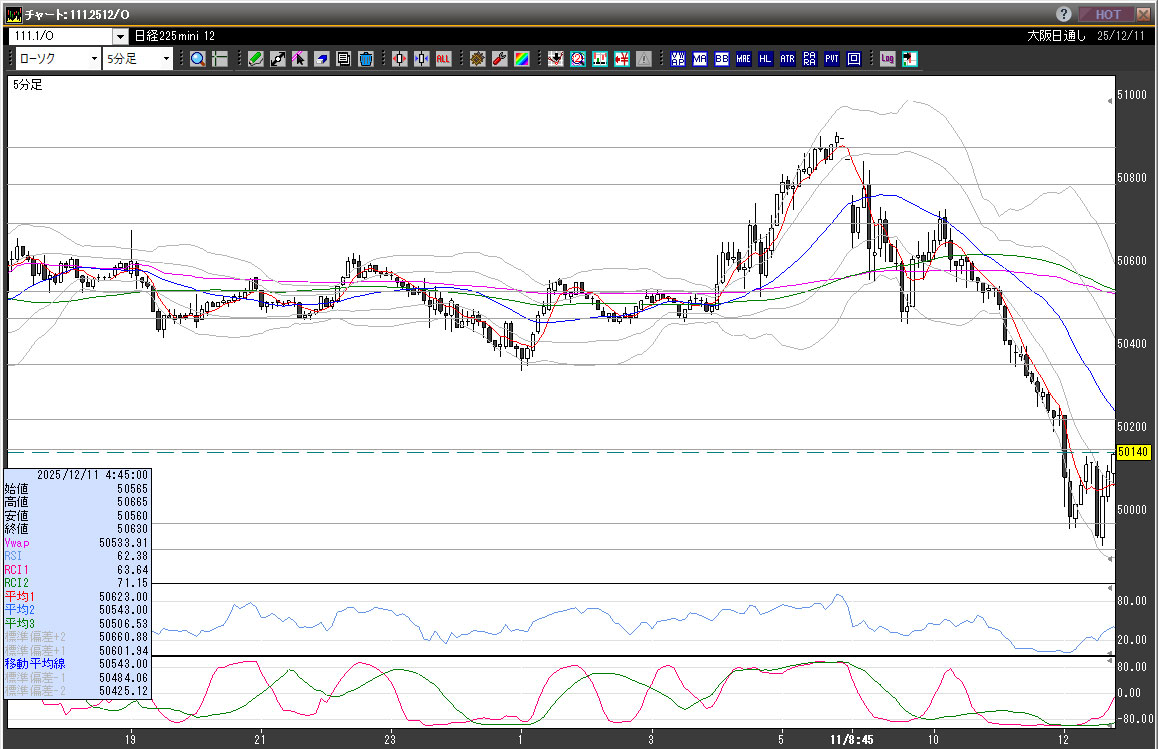The width and height of the screenshot is (1158, 749).
Task: Click the red ALL toolbar icon
Action: click(443, 59)
